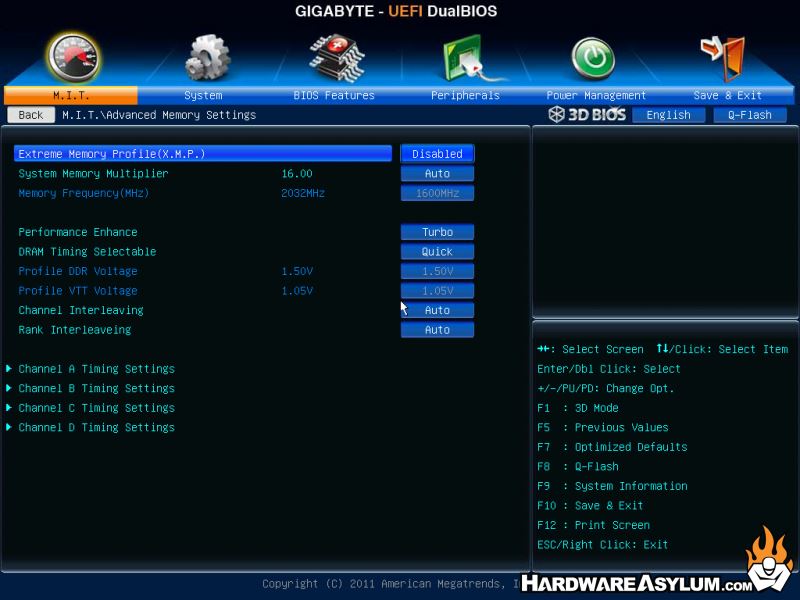
Task: Open the BIOS Features tab
Action: (x=334, y=95)
